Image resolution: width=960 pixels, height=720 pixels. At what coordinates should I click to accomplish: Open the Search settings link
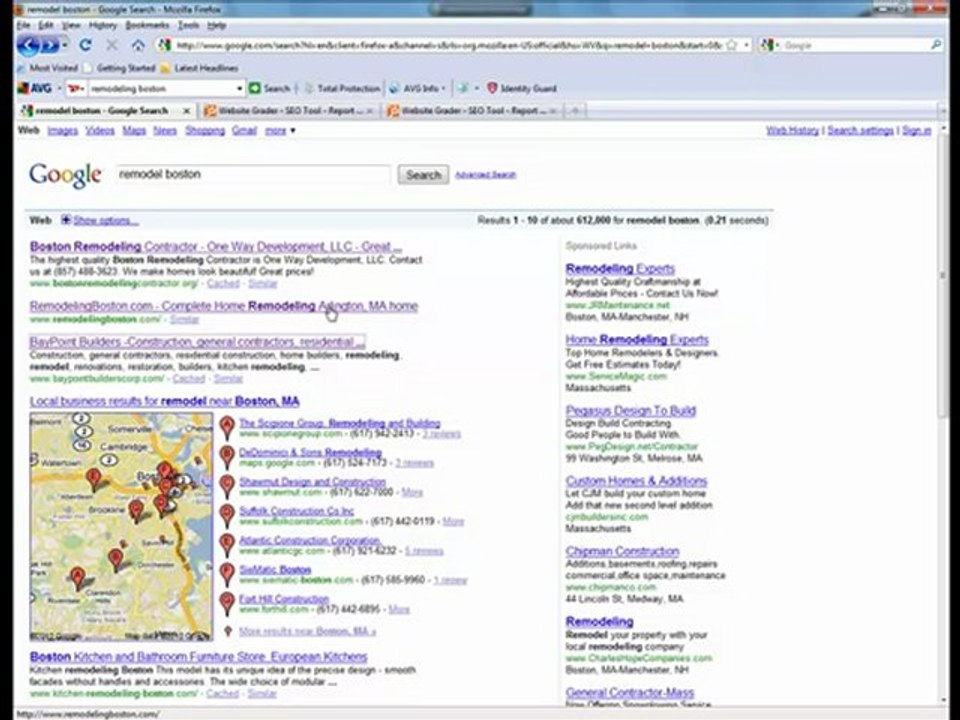tap(860, 130)
